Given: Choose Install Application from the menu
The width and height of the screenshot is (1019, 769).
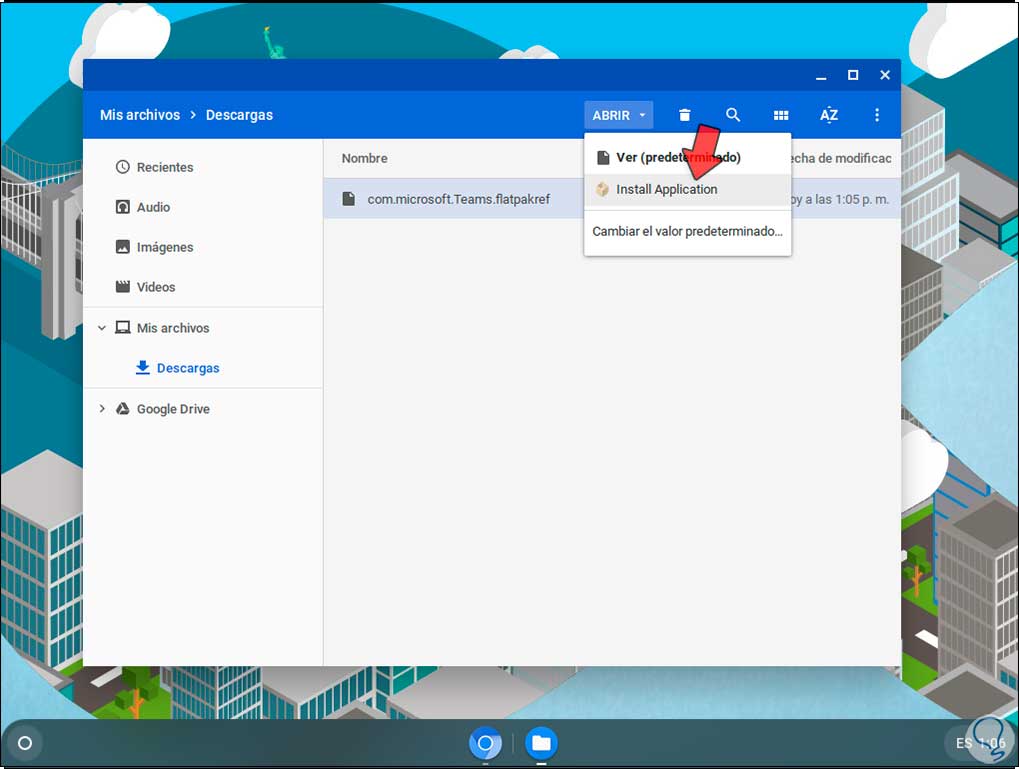Looking at the screenshot, I should click(x=688, y=189).
